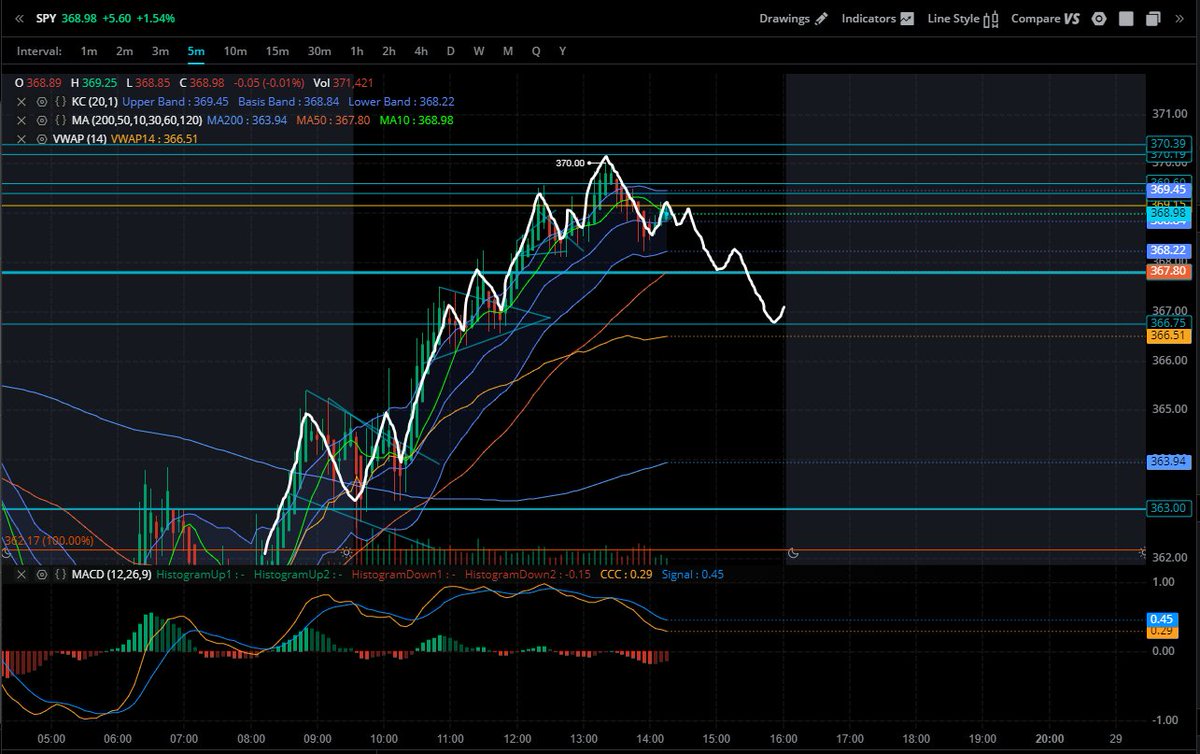Screen dimensions: 1200x754
Task: Select the 1m interval
Action: (x=89, y=51)
